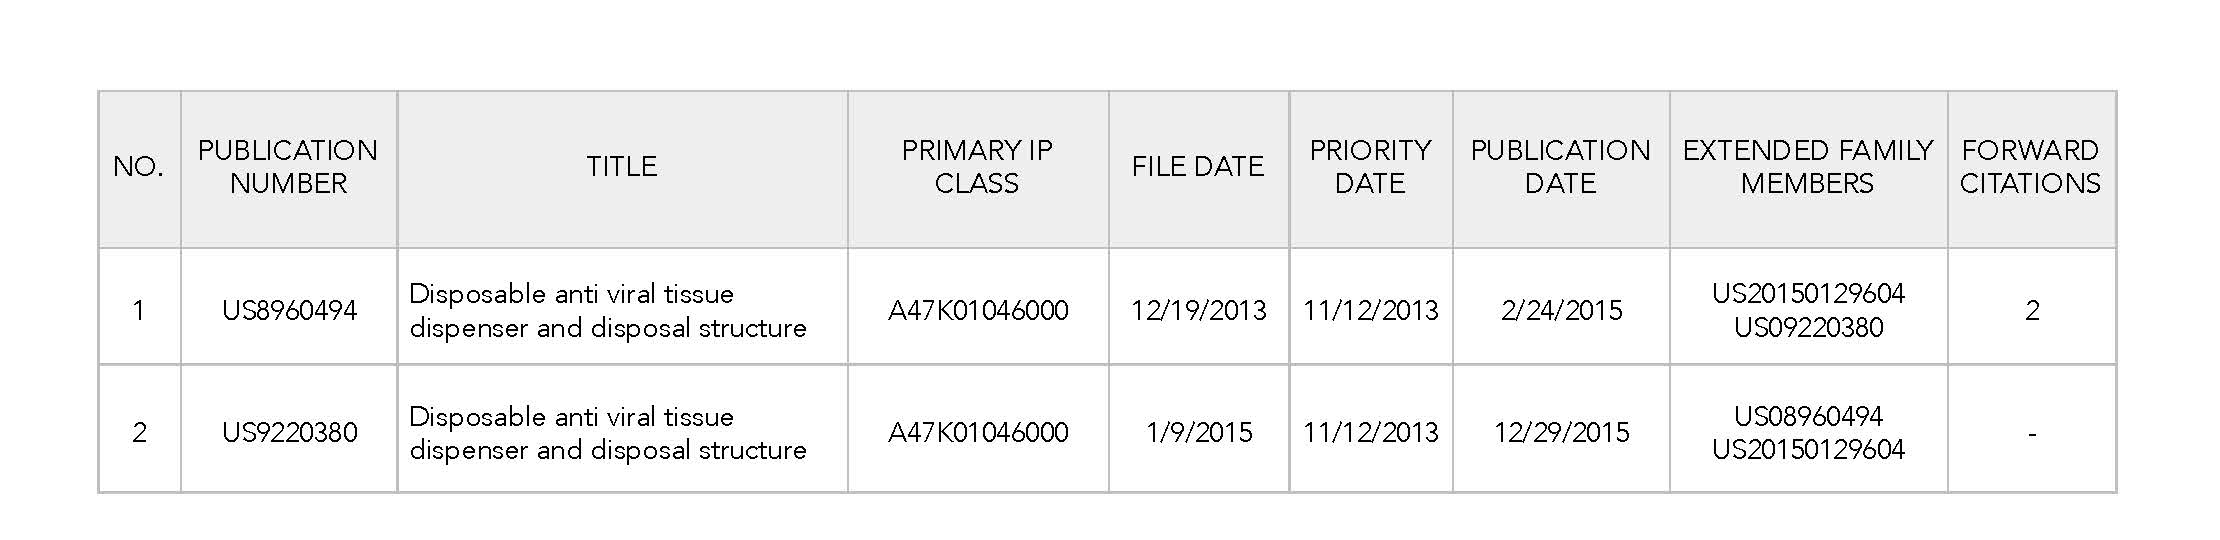
Task: Select the PUBLICATION DATE column header
Action: [x=1560, y=167]
